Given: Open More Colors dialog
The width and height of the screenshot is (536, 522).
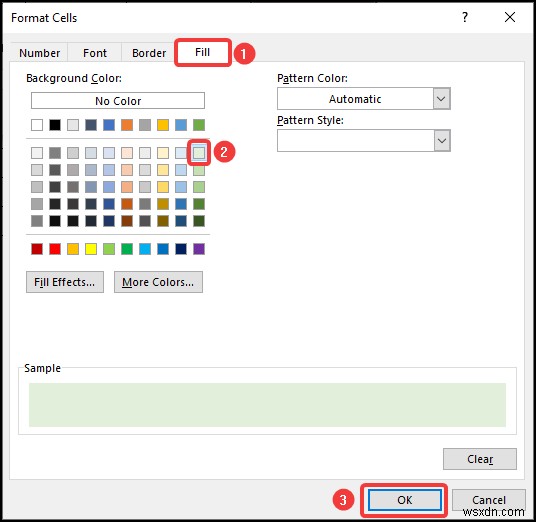Looking at the screenshot, I should 158,282.
